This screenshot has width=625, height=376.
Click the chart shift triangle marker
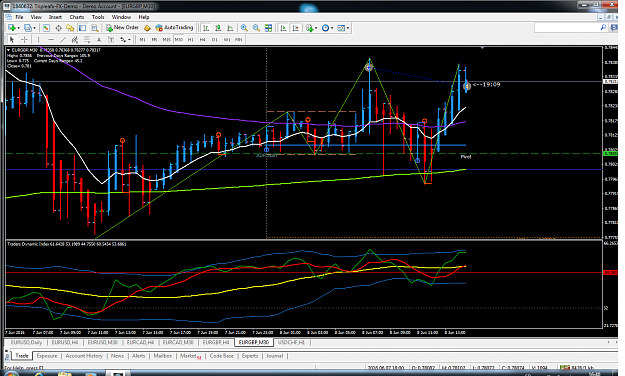point(482,48)
